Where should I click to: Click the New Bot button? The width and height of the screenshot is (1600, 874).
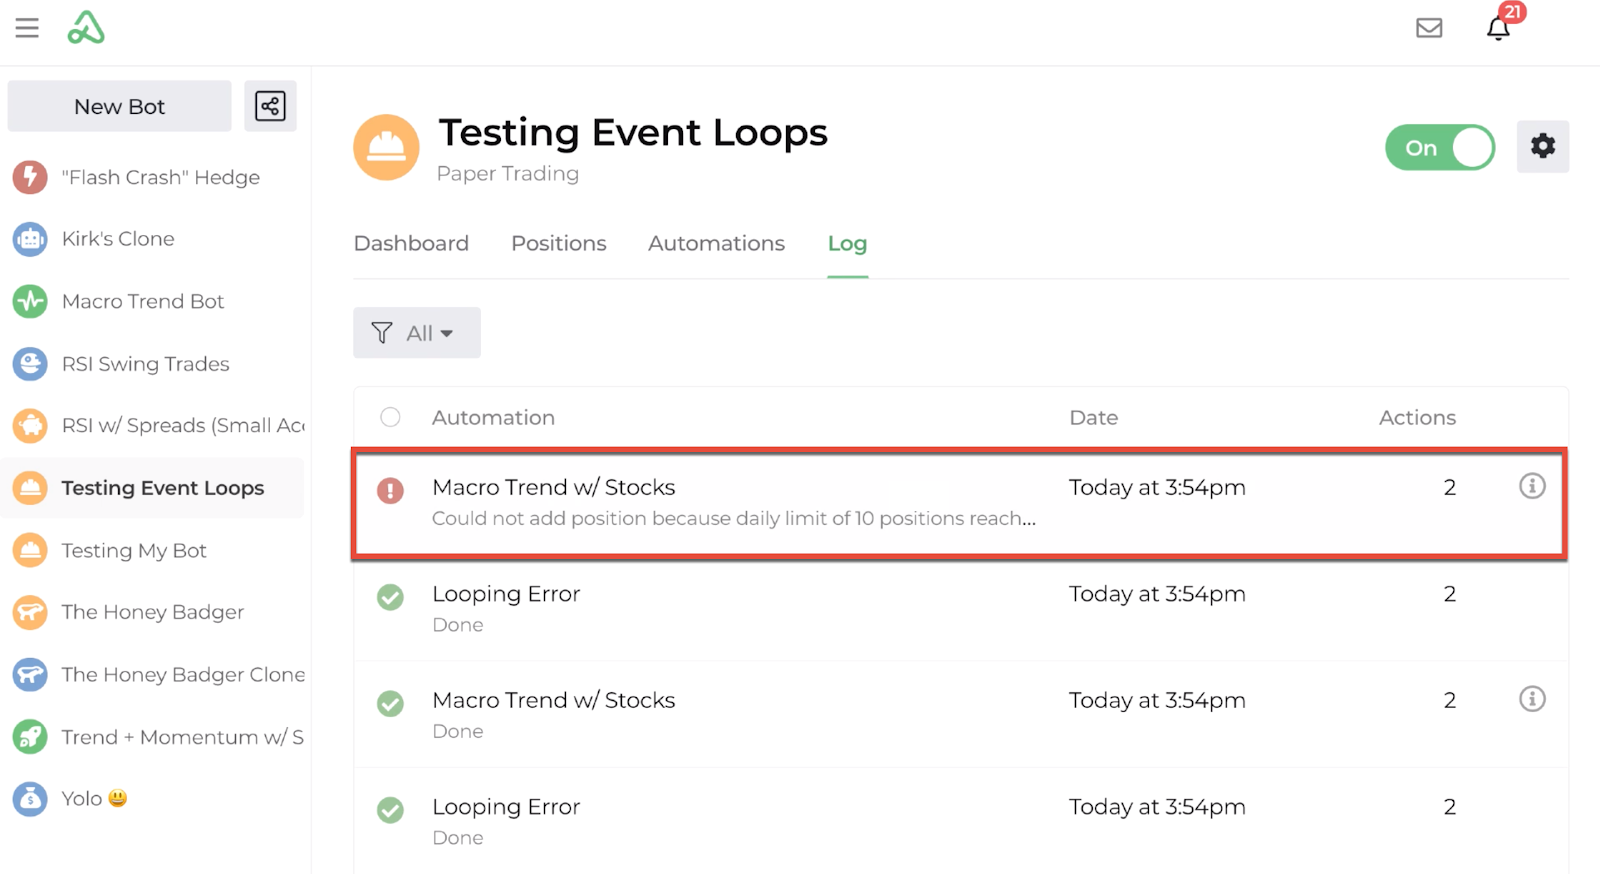(x=119, y=106)
